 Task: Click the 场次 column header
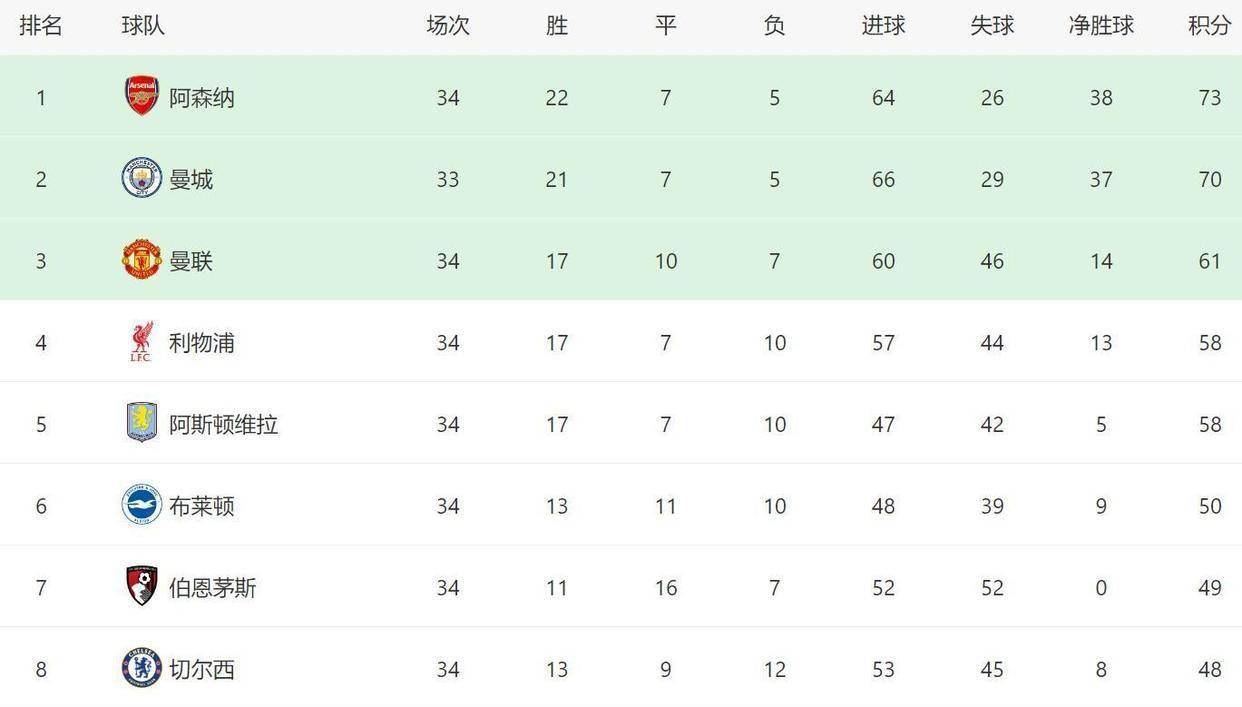[448, 26]
